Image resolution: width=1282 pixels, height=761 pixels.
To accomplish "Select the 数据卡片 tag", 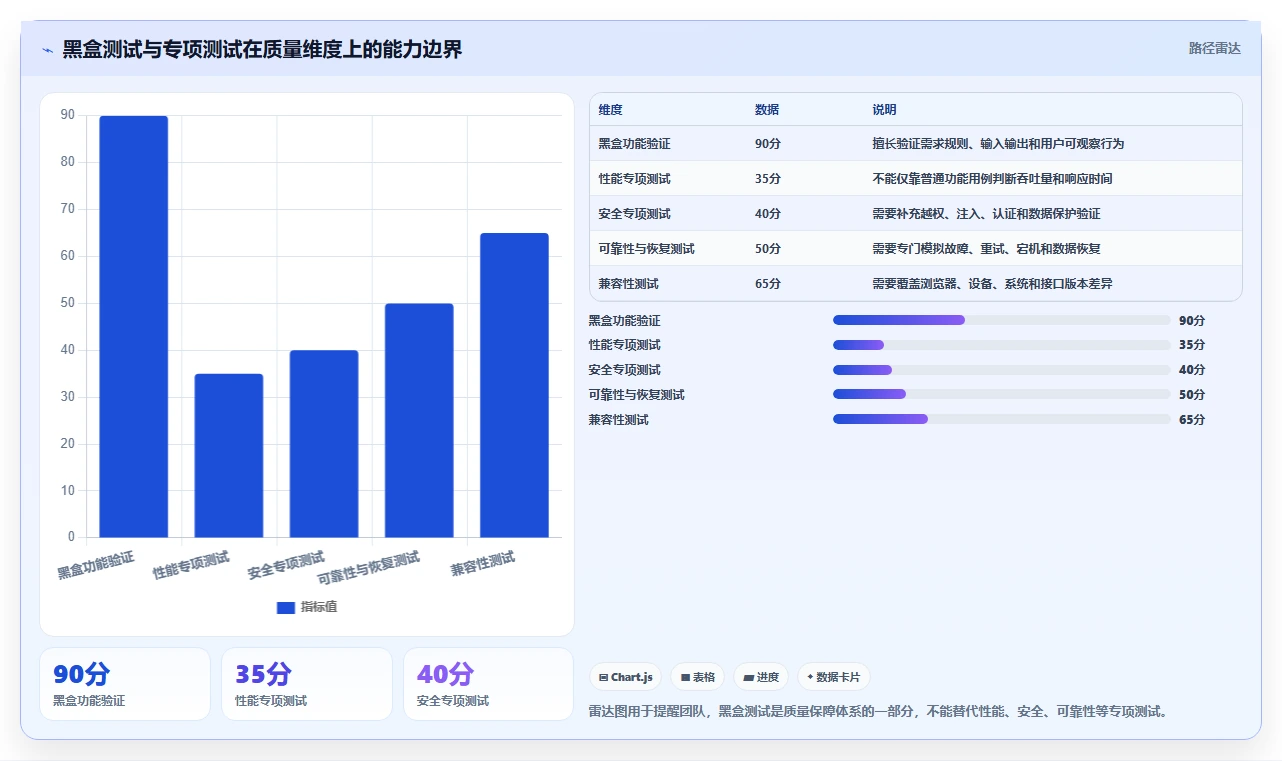I will 833,677.
